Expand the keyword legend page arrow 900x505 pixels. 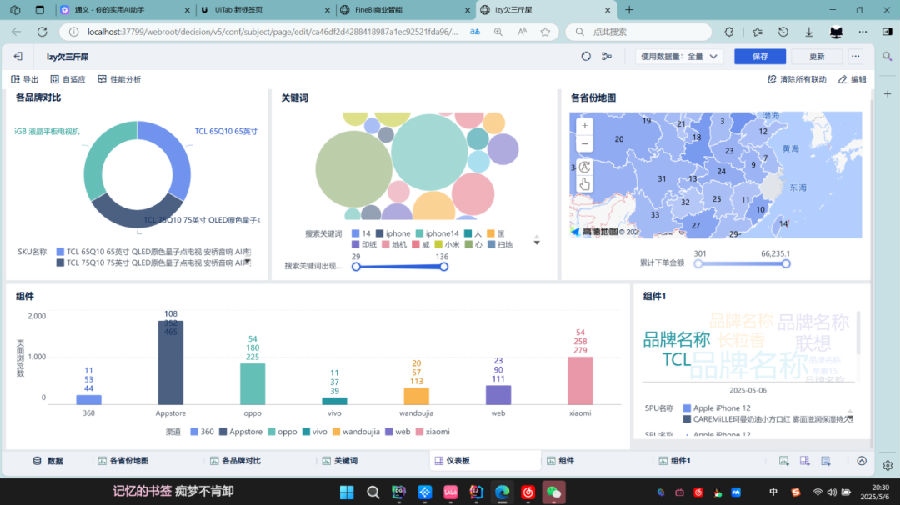[537, 241]
